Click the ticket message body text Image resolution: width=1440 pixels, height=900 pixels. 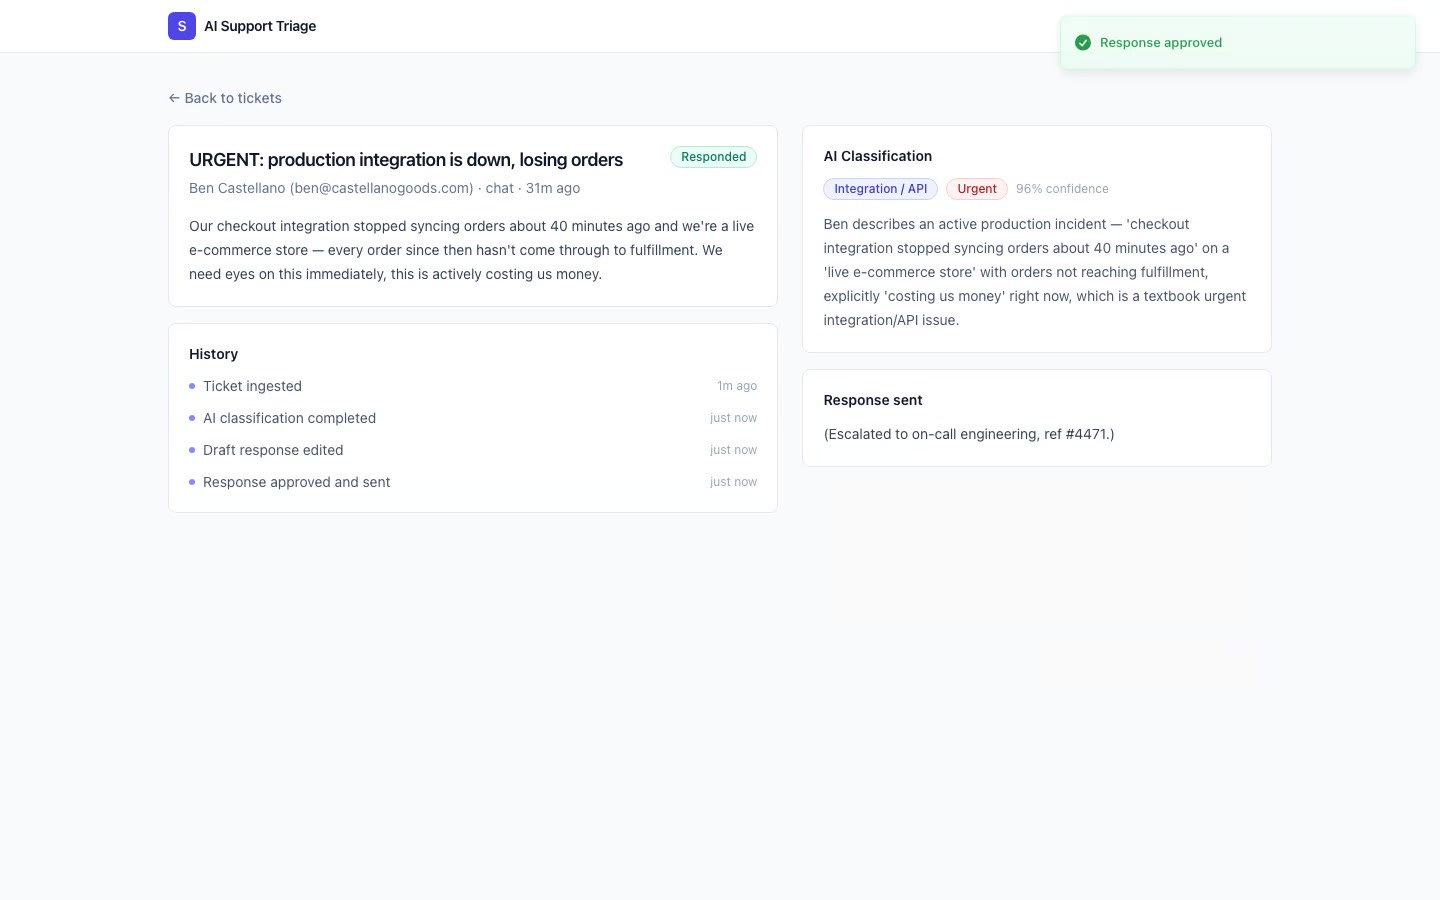click(472, 250)
